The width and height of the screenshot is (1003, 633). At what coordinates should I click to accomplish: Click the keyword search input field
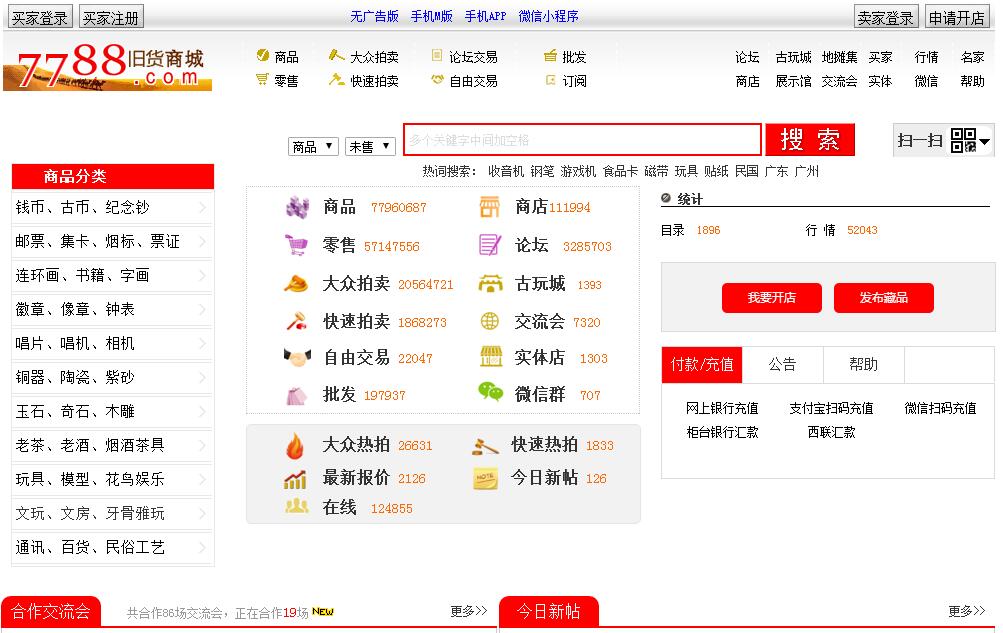tap(582, 140)
